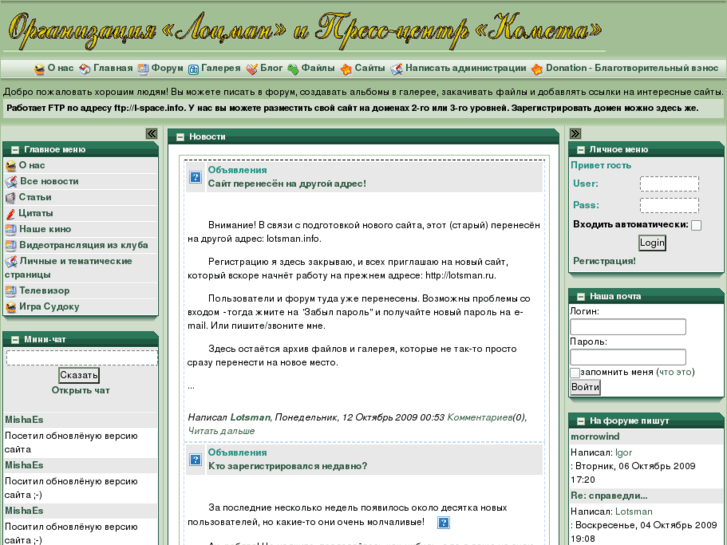Select 'Все новости' in Главное меню
The image size is (727, 545).
point(49,181)
